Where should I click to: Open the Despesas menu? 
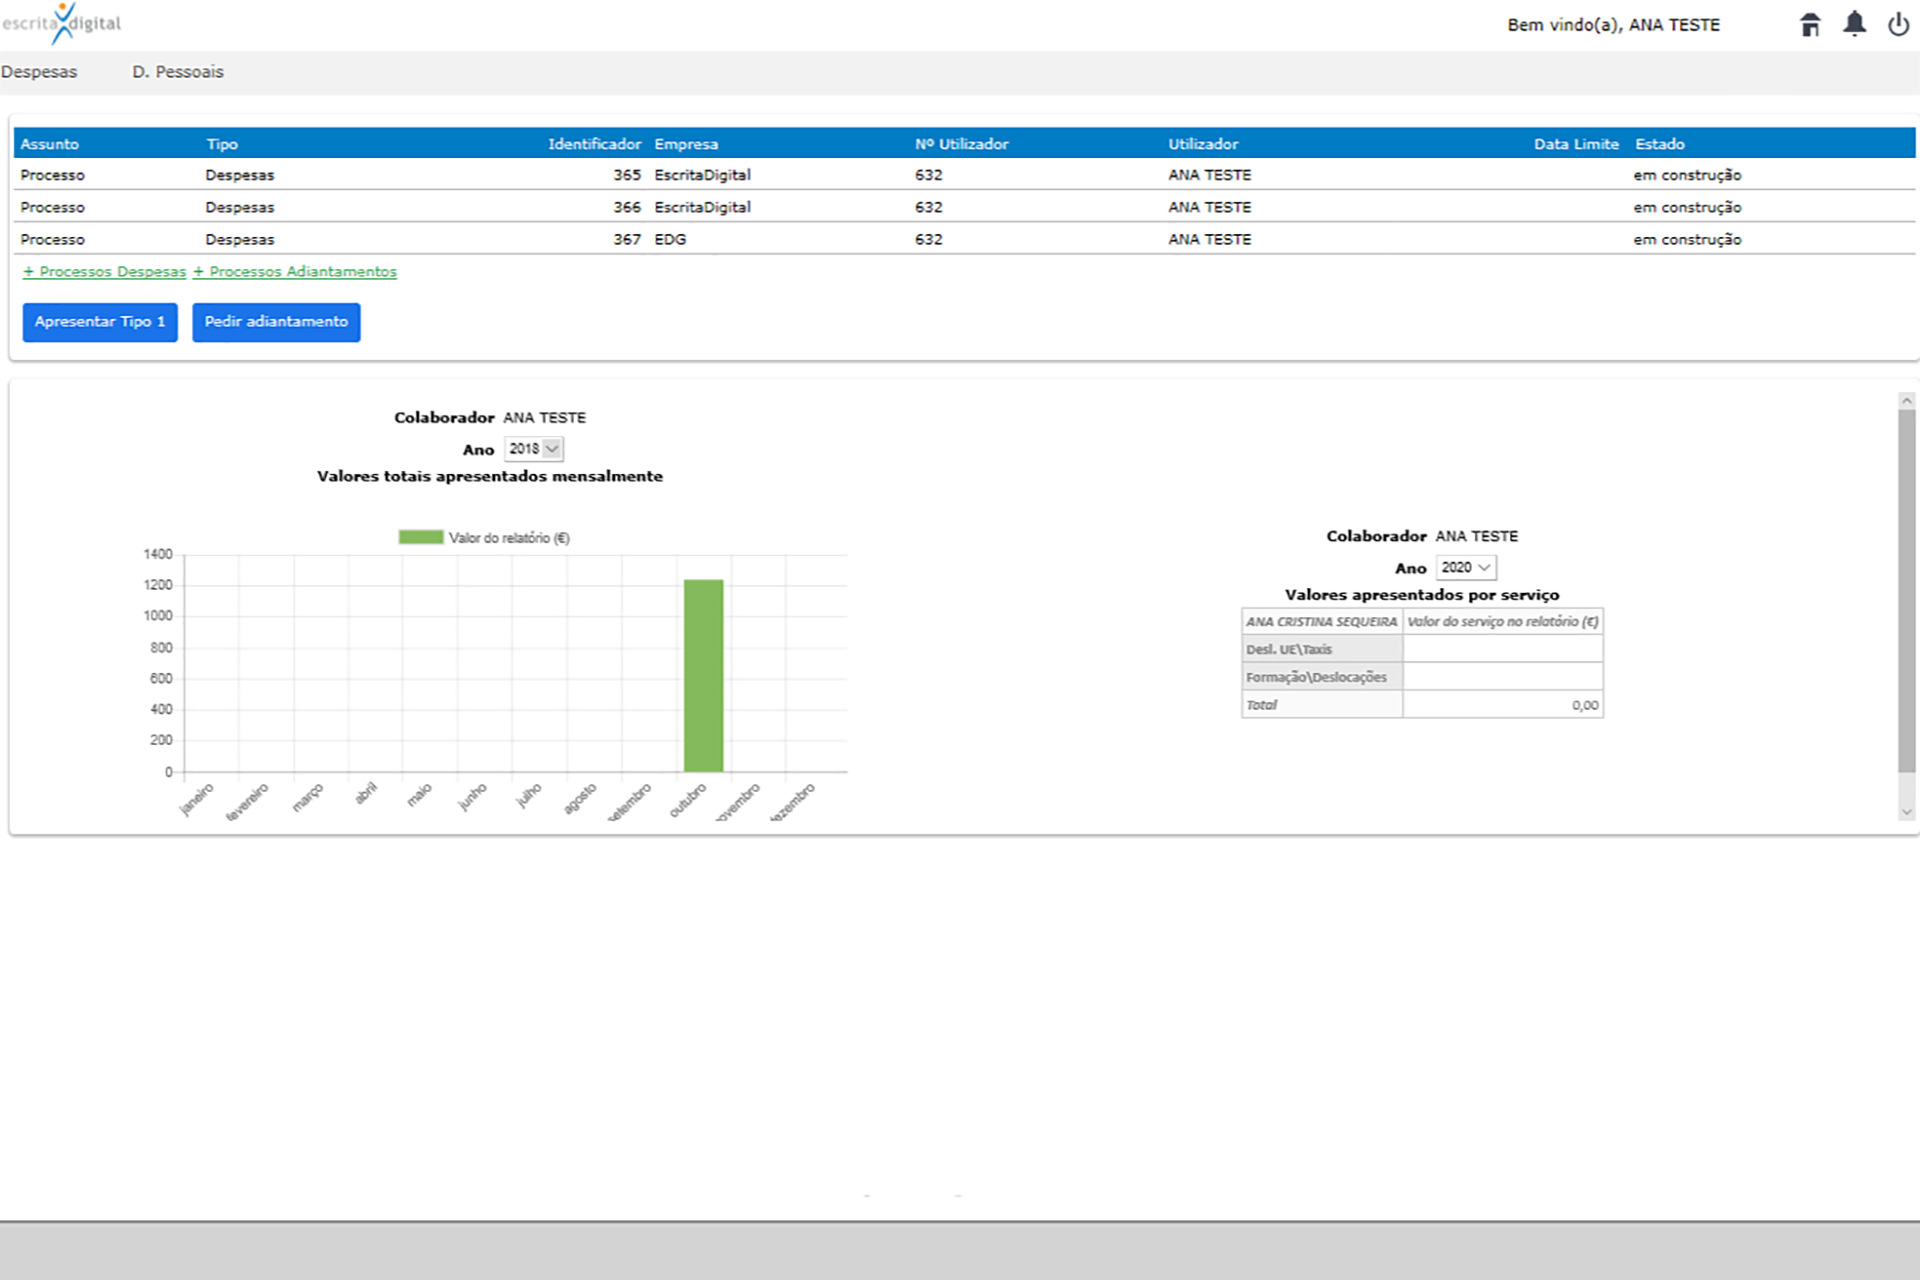(x=39, y=72)
